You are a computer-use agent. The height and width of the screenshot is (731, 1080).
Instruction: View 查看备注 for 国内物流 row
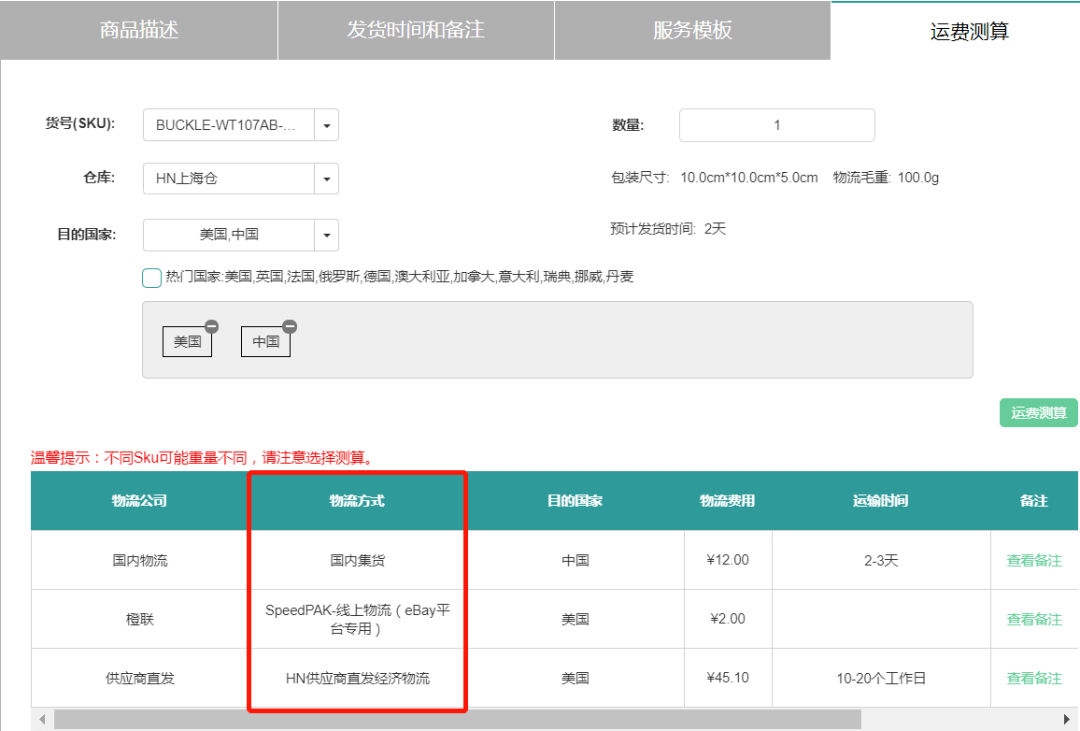[1034, 560]
